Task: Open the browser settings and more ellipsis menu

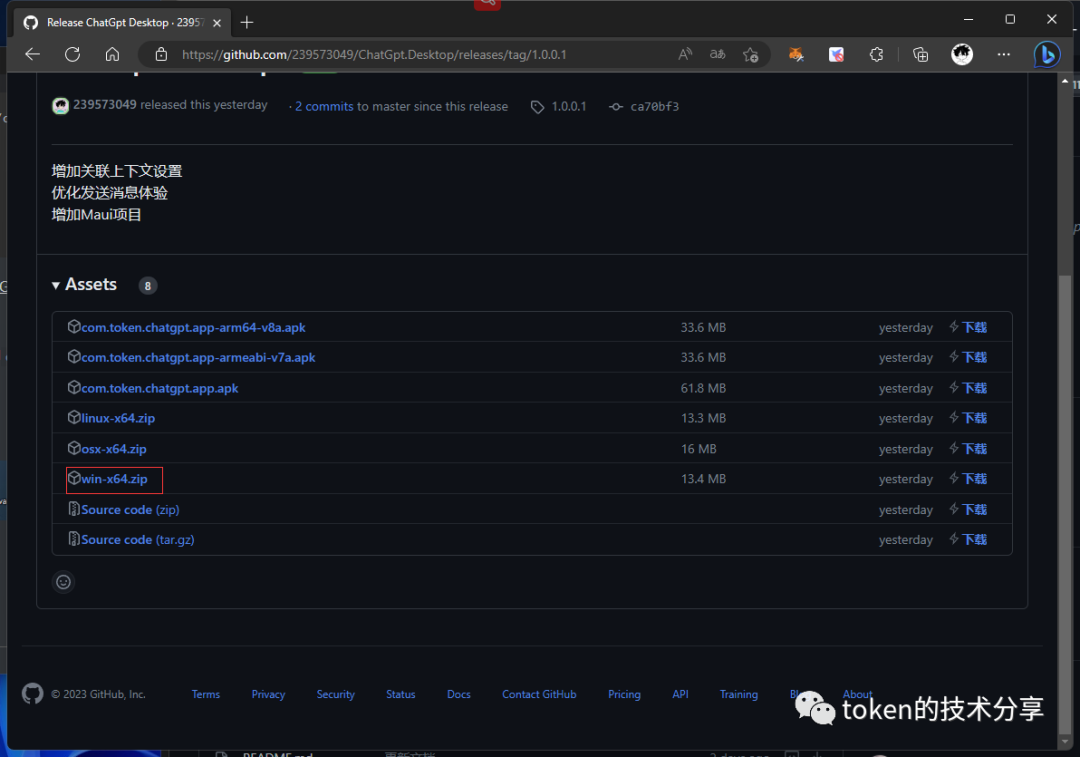Action: click(x=1004, y=54)
